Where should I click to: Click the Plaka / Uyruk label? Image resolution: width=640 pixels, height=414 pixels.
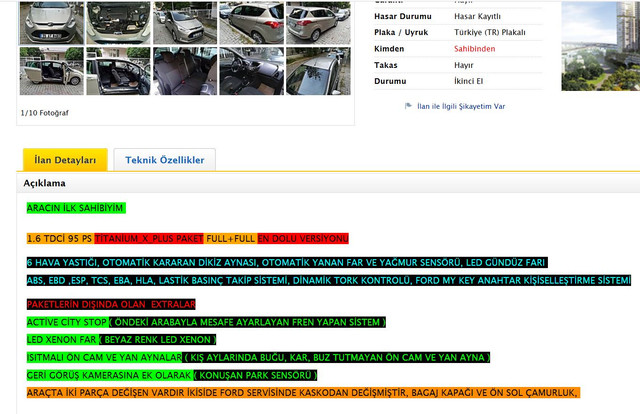pos(401,32)
